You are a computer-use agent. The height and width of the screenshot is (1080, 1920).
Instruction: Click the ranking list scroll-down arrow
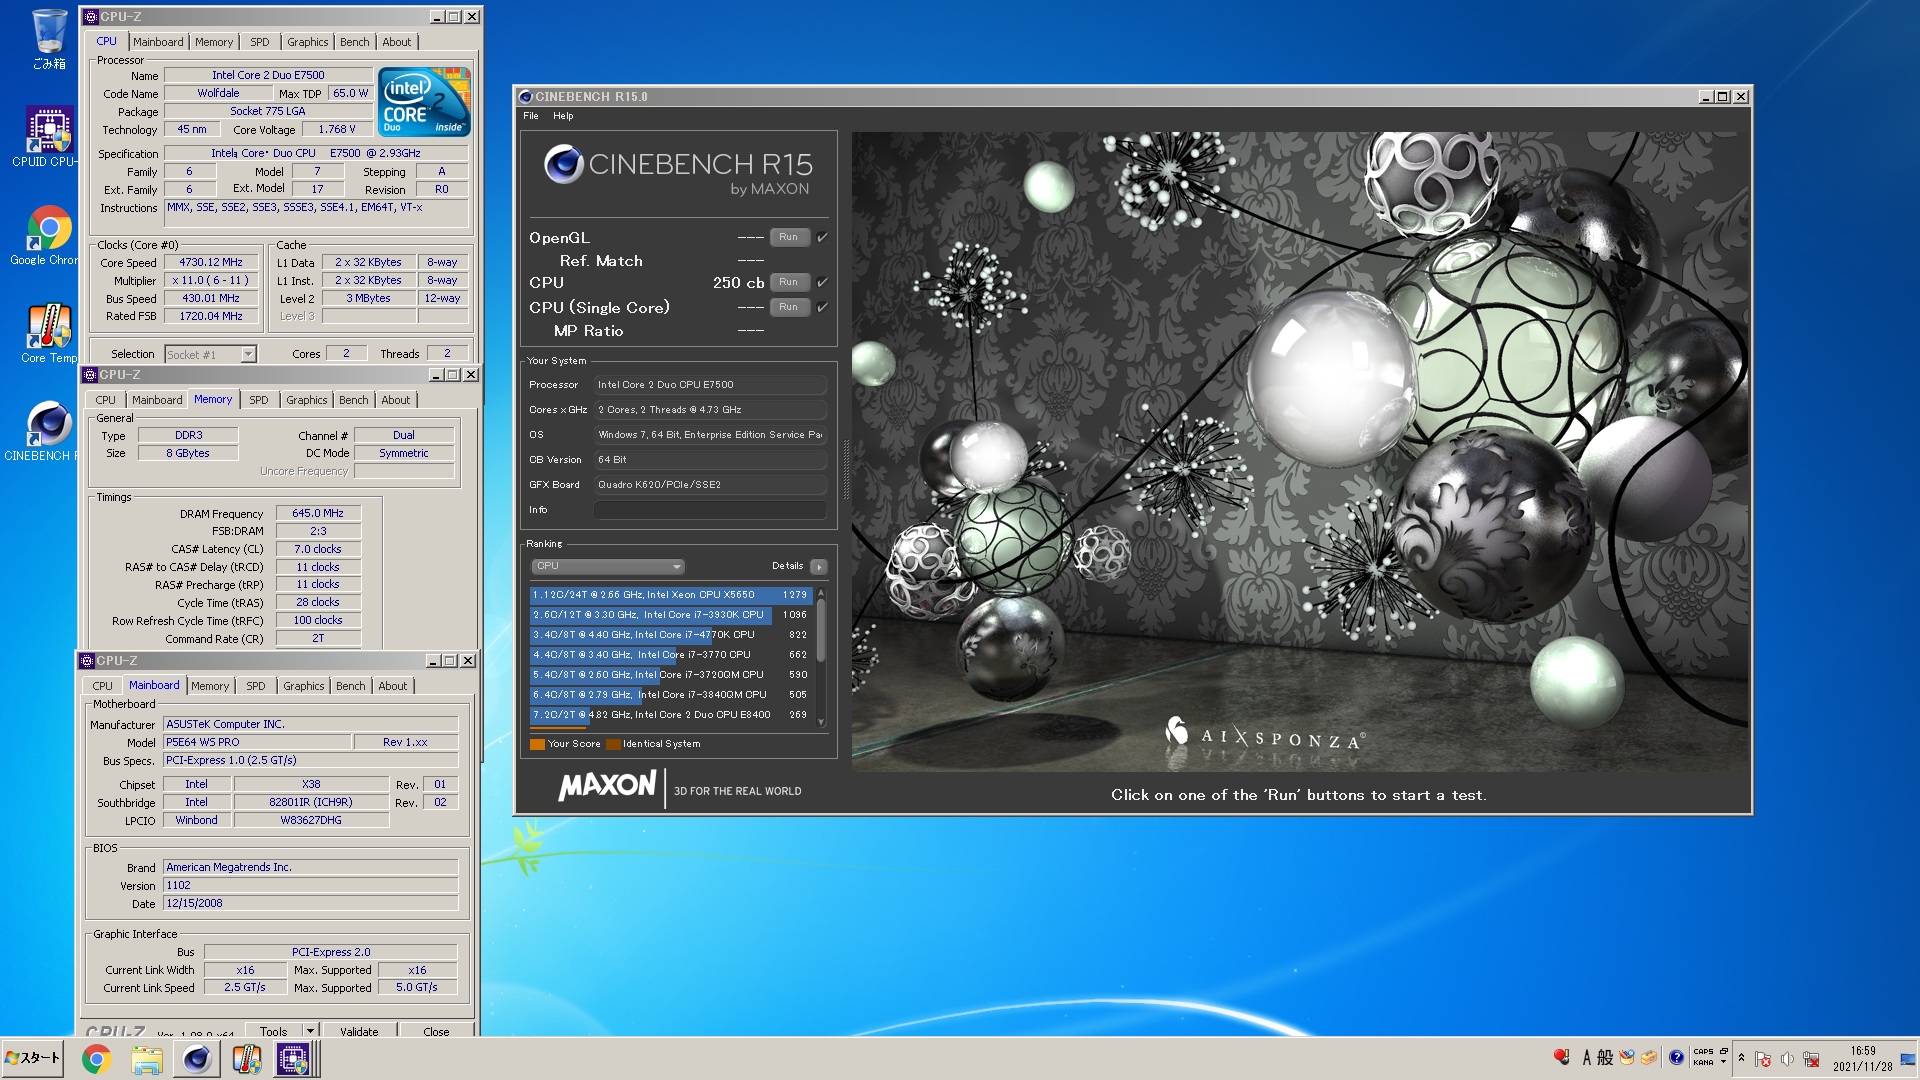pyautogui.click(x=821, y=722)
